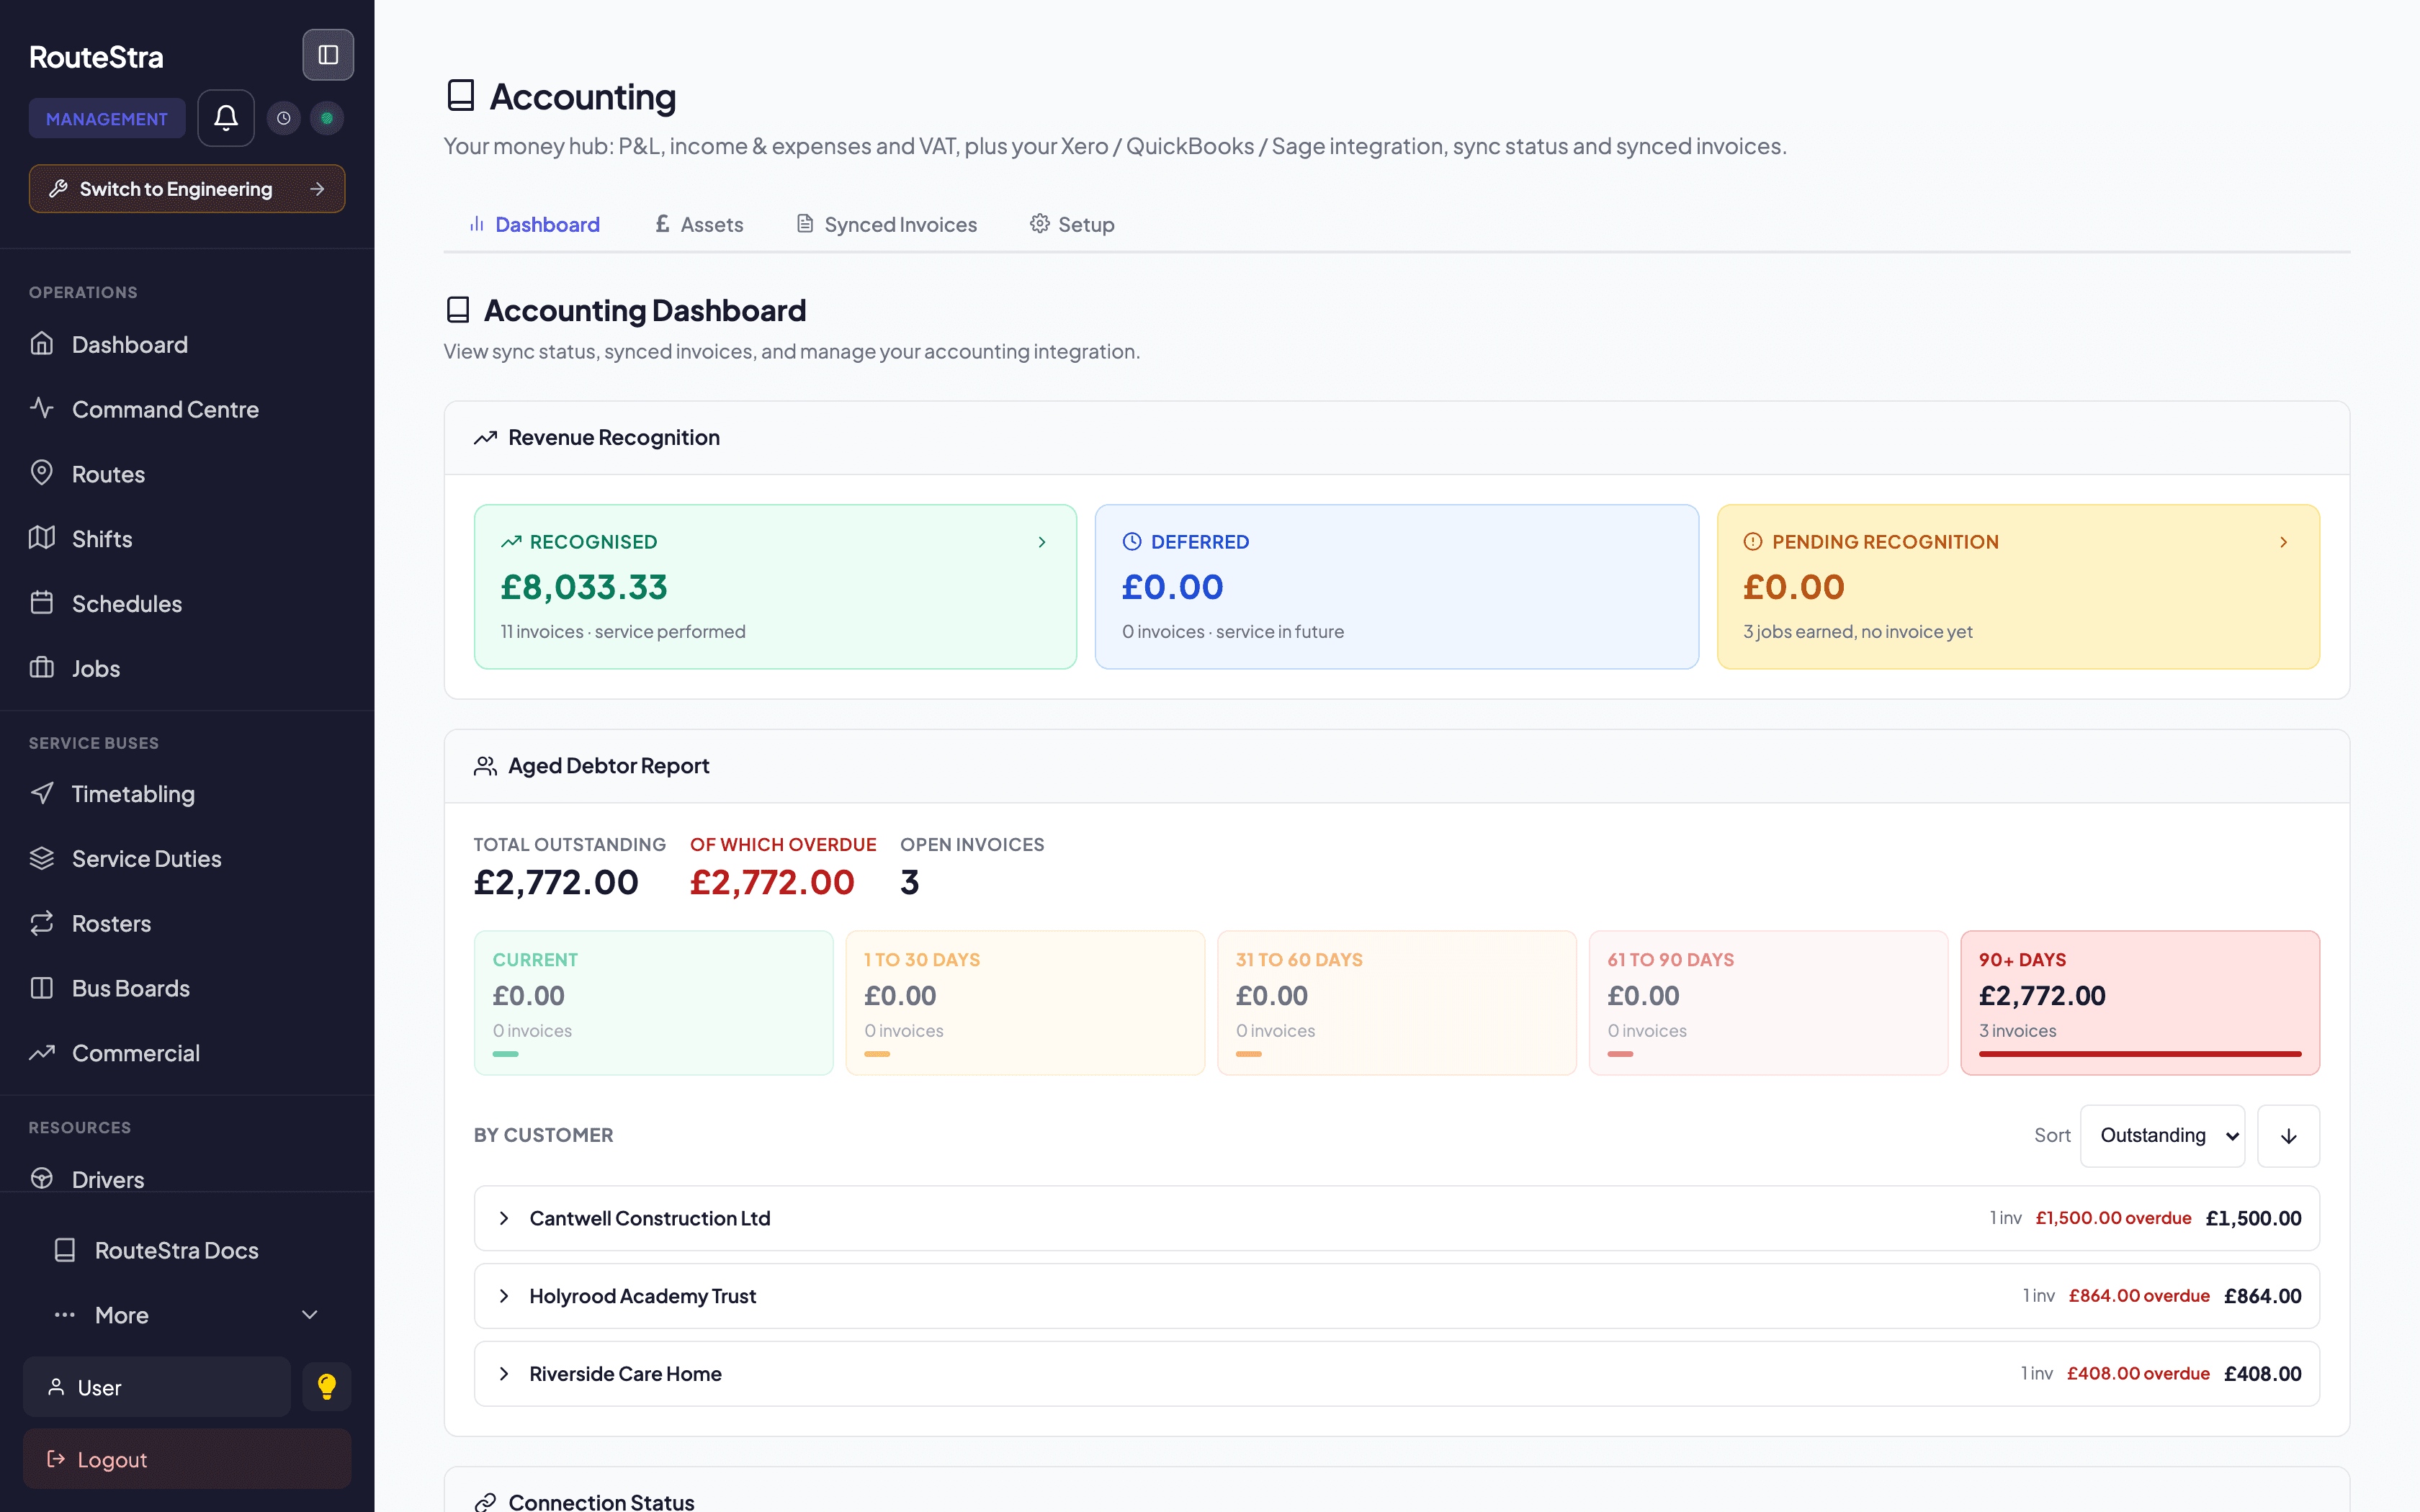Expand the More menu in sidebar

[x=187, y=1315]
